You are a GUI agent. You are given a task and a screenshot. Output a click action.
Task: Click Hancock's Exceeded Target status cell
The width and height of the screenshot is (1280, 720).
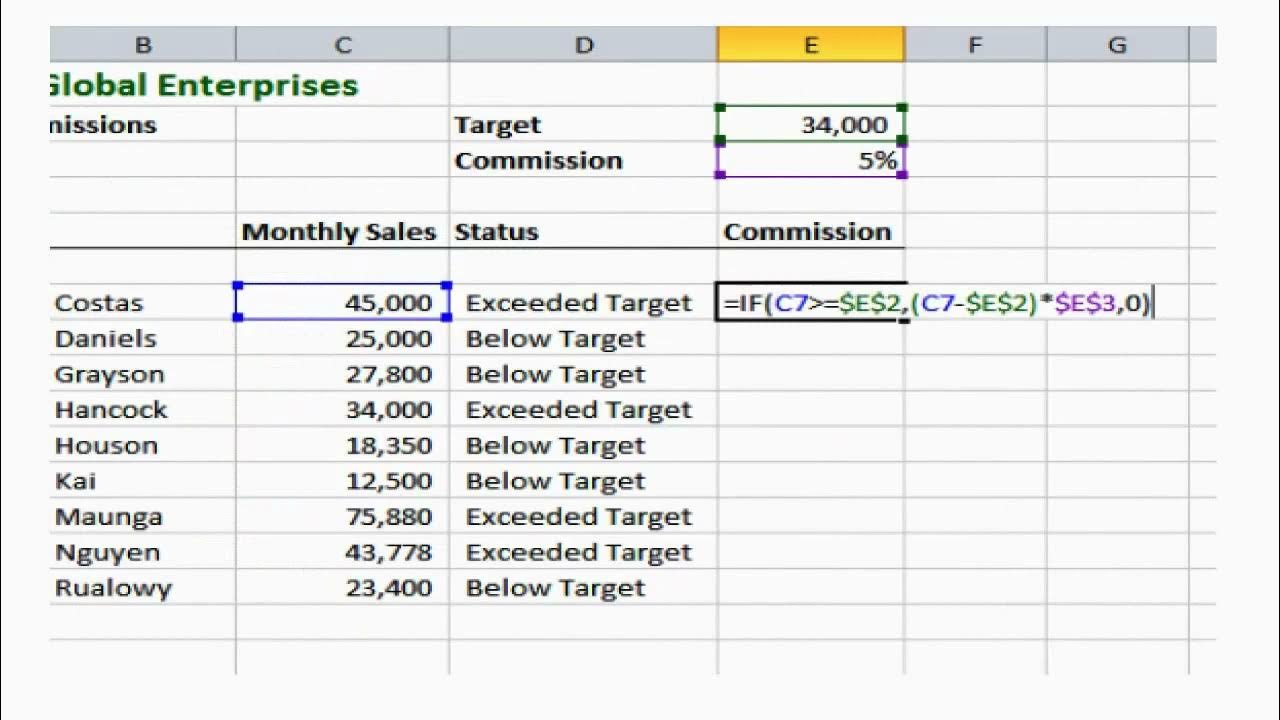pos(584,410)
